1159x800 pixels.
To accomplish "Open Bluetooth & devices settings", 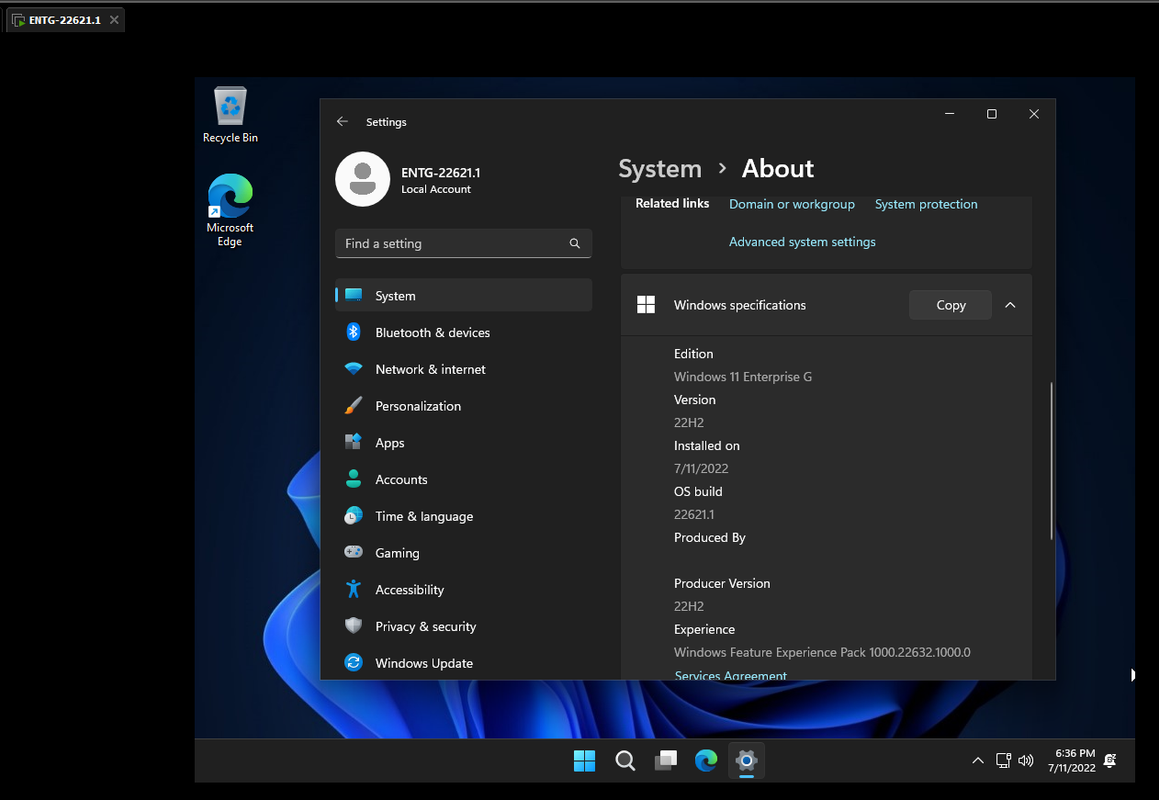I will [463, 332].
